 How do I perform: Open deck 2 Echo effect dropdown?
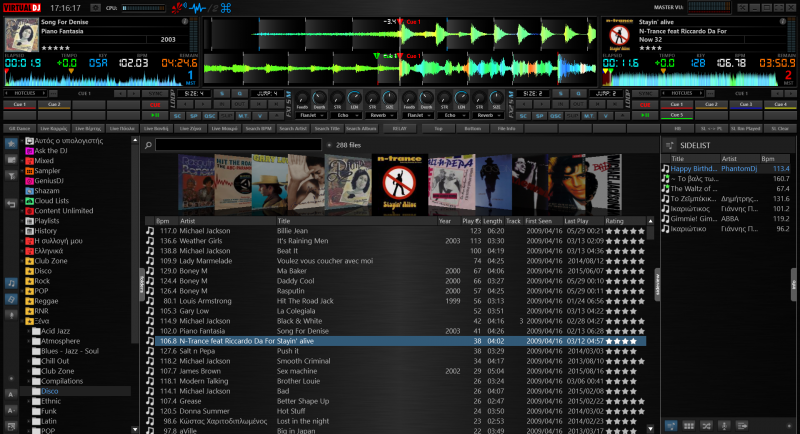[453, 116]
